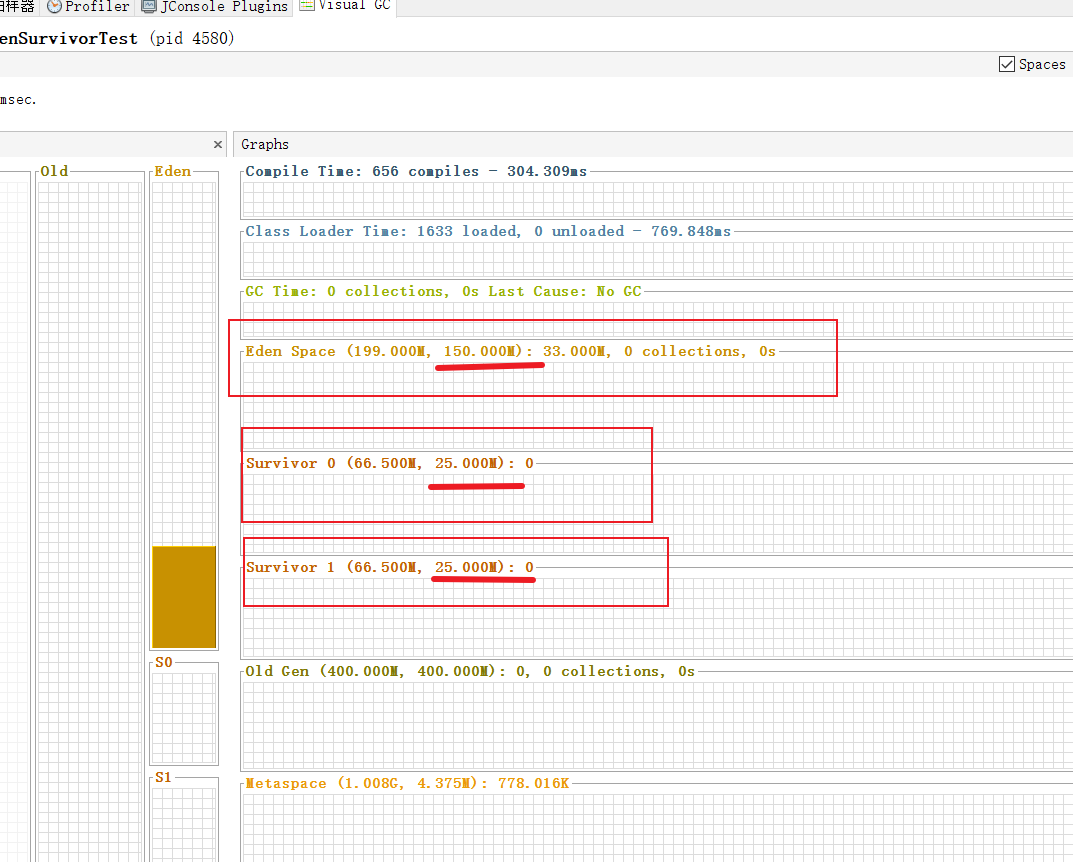This screenshot has width=1073, height=862.
Task: Click the S1 survivor space grid
Action: pyautogui.click(x=184, y=824)
